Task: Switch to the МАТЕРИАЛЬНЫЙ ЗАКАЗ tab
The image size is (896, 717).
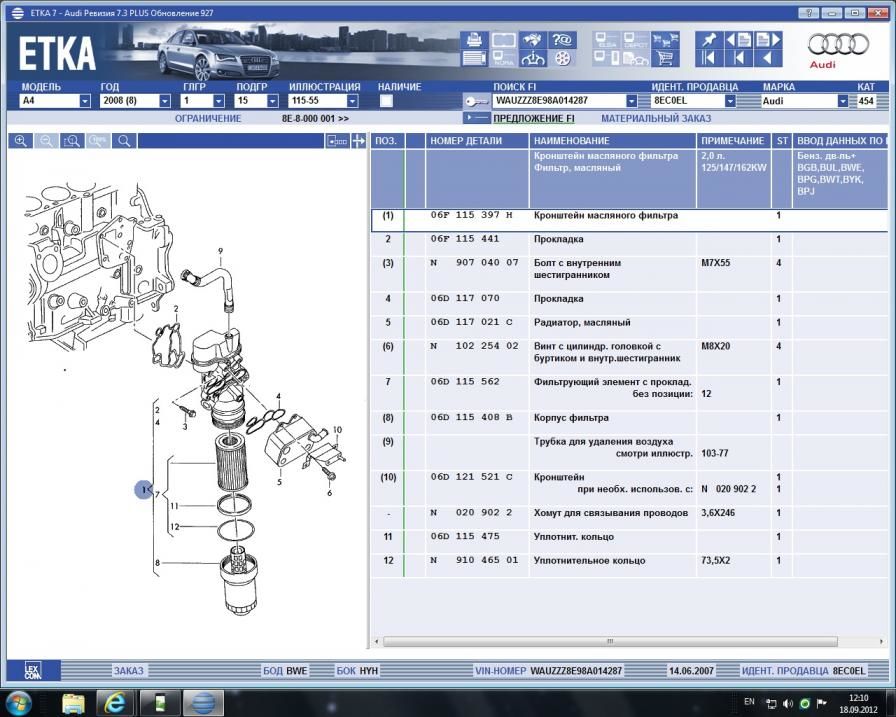Action: 656,118
